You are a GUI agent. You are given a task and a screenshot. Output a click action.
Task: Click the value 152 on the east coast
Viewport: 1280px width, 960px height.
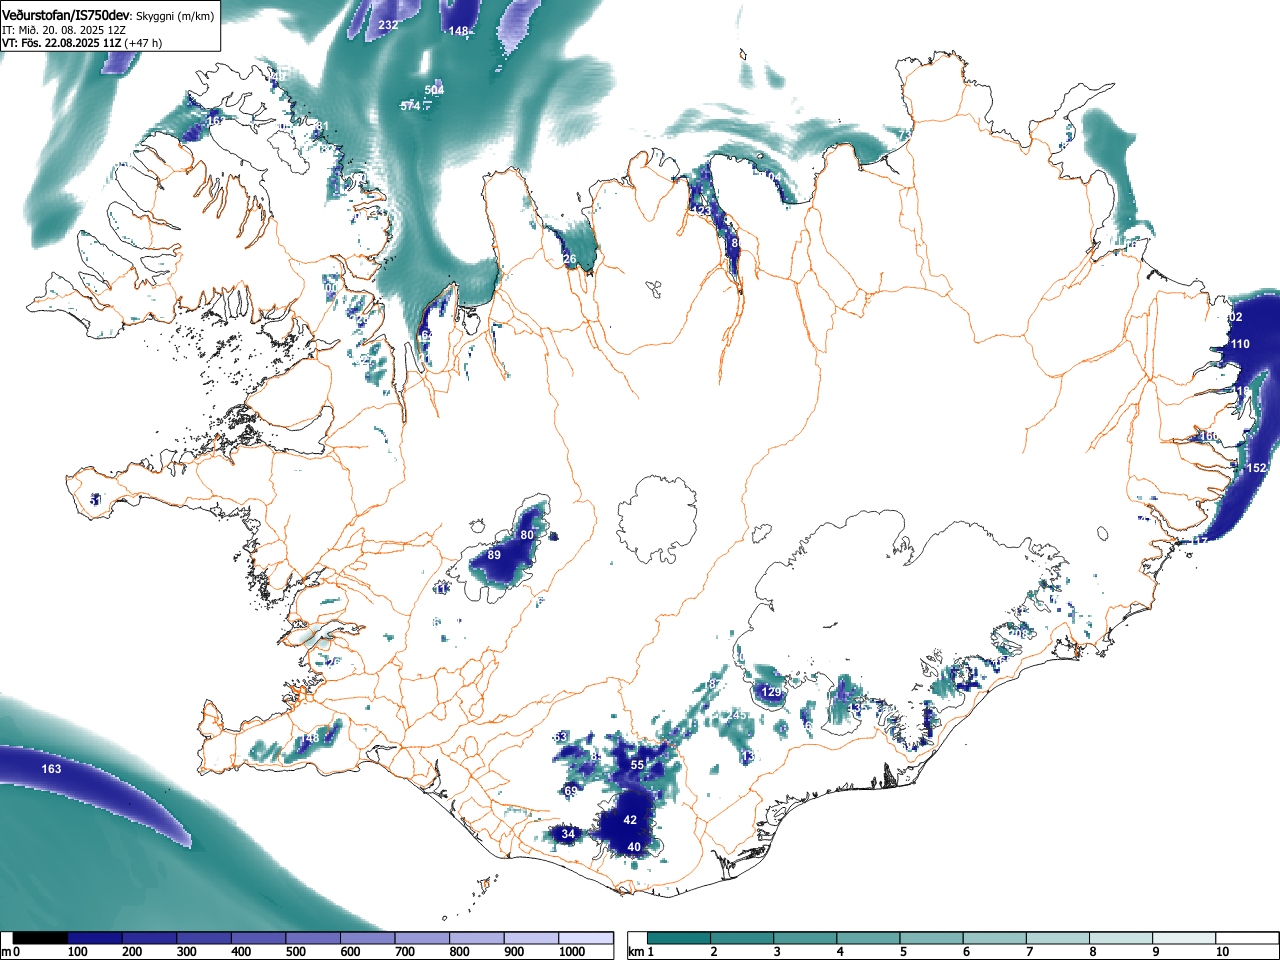[x=1257, y=468]
